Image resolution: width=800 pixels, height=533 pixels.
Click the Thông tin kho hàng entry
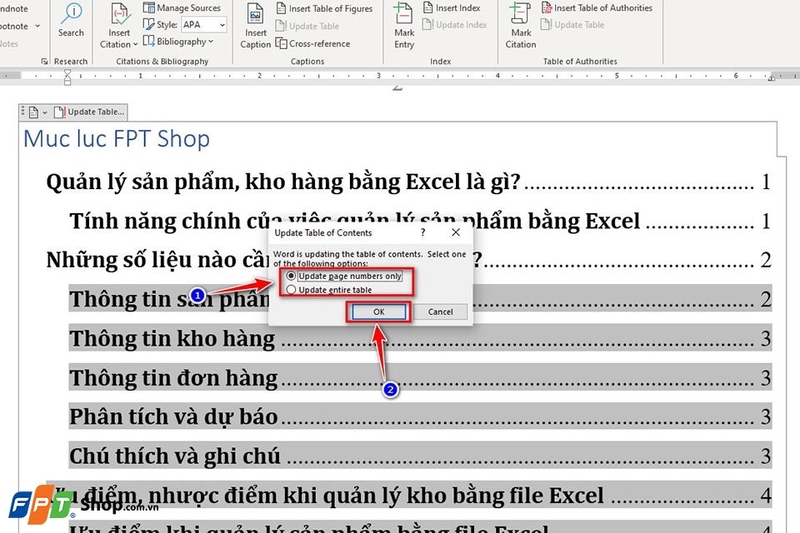coord(420,338)
